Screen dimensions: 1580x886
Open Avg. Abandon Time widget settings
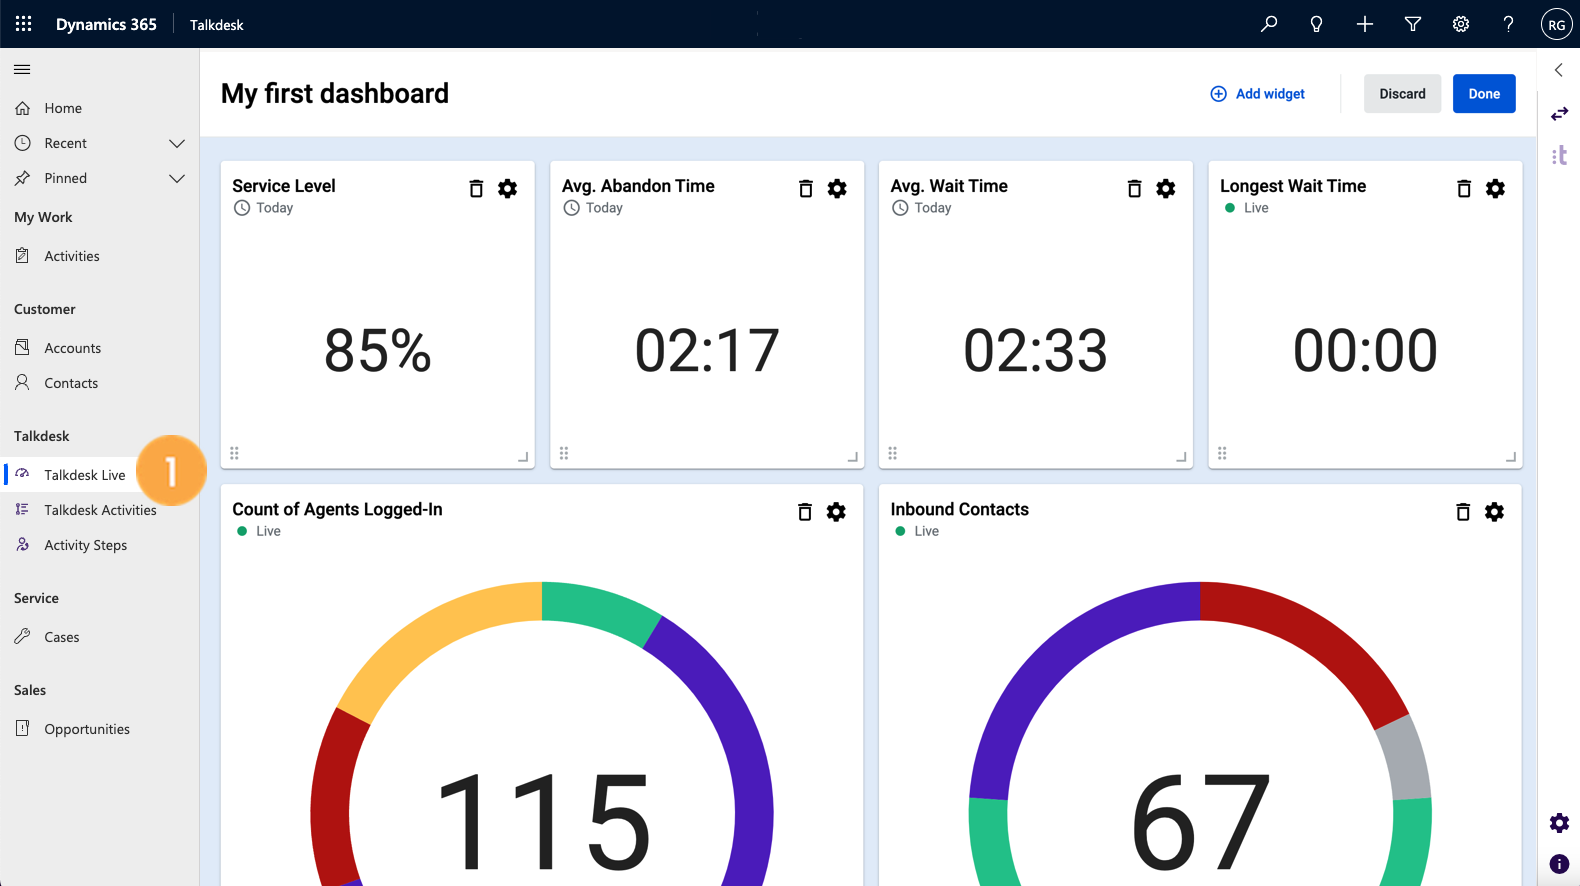[837, 188]
